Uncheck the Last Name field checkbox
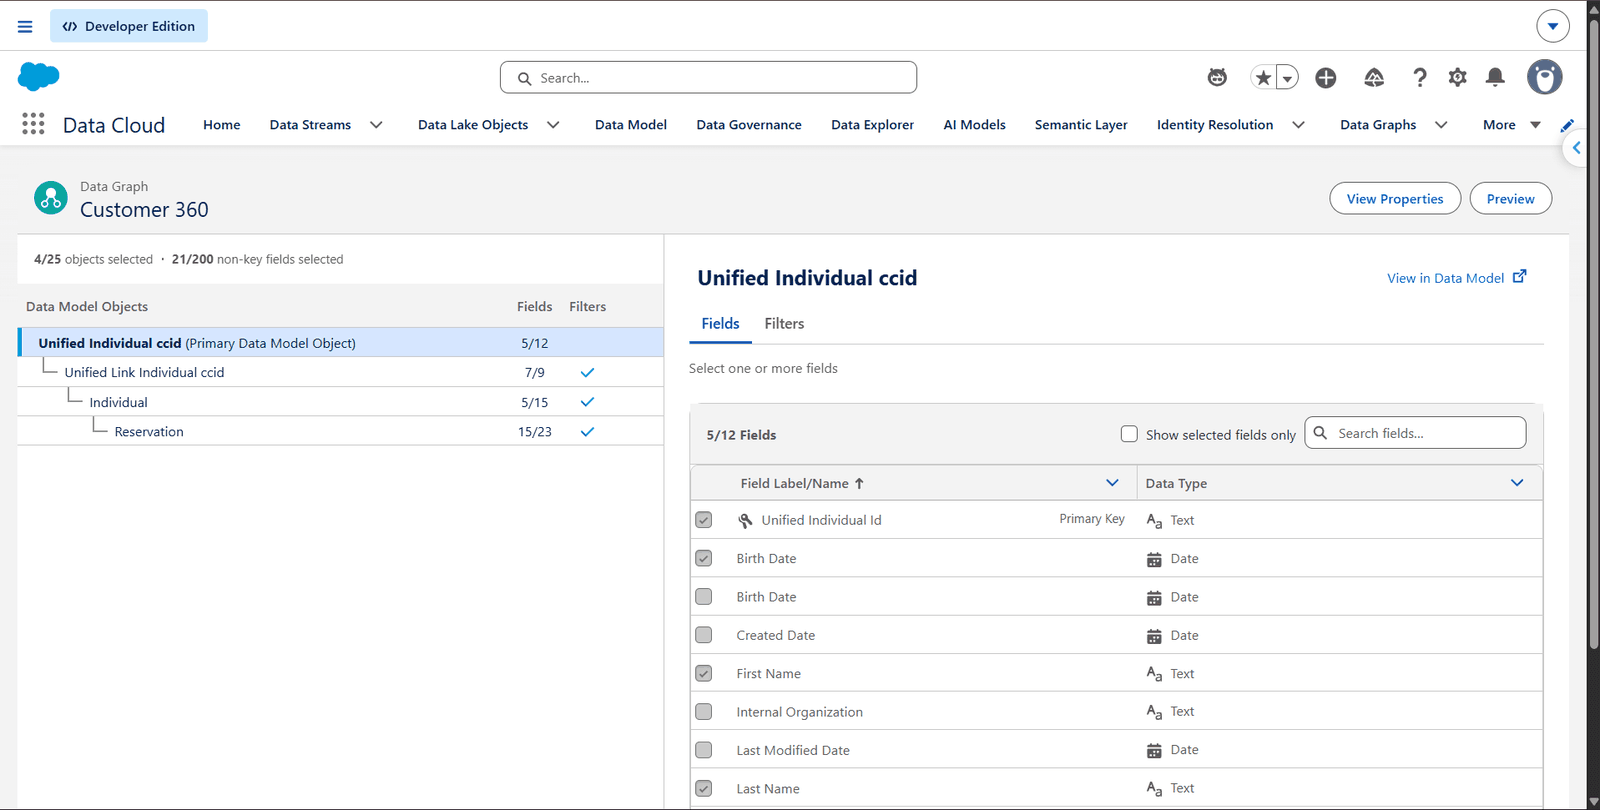 (704, 788)
